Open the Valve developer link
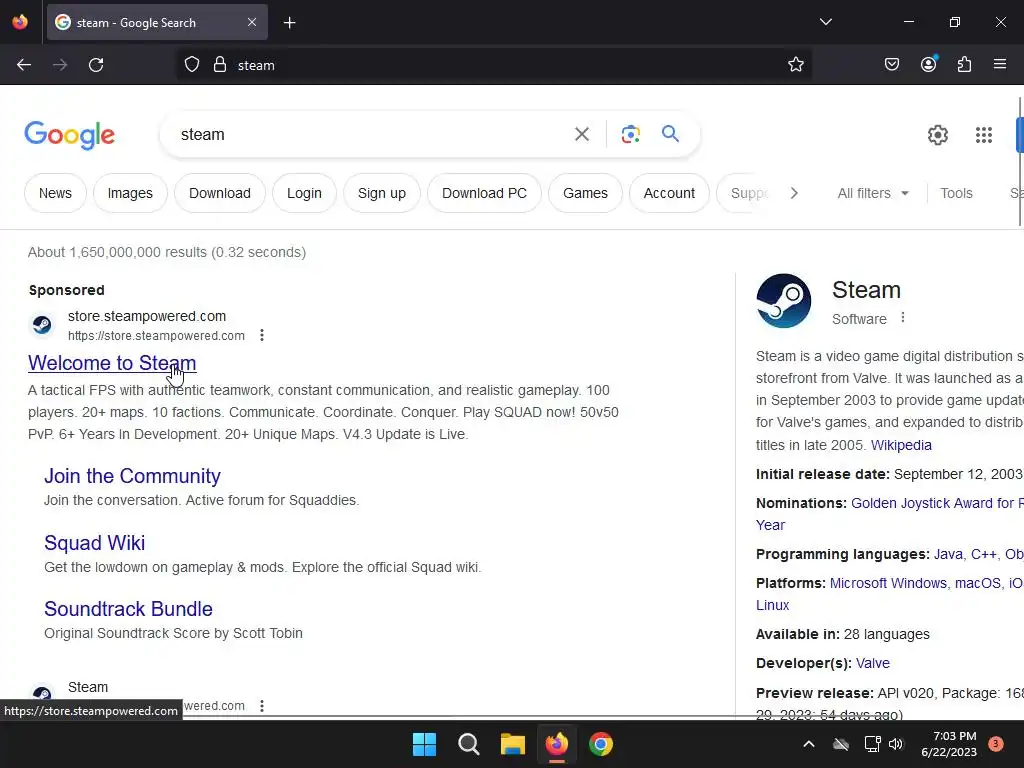 click(x=872, y=663)
